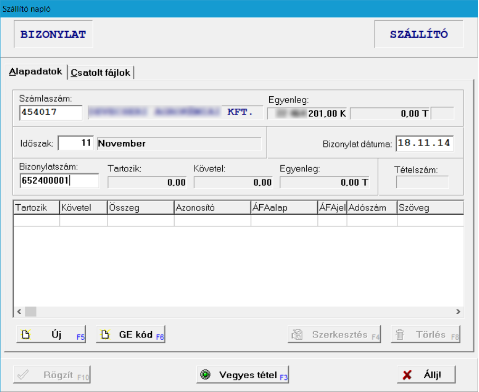Click the Rögzít button label
This screenshot has width=479, height=392.
[58, 375]
